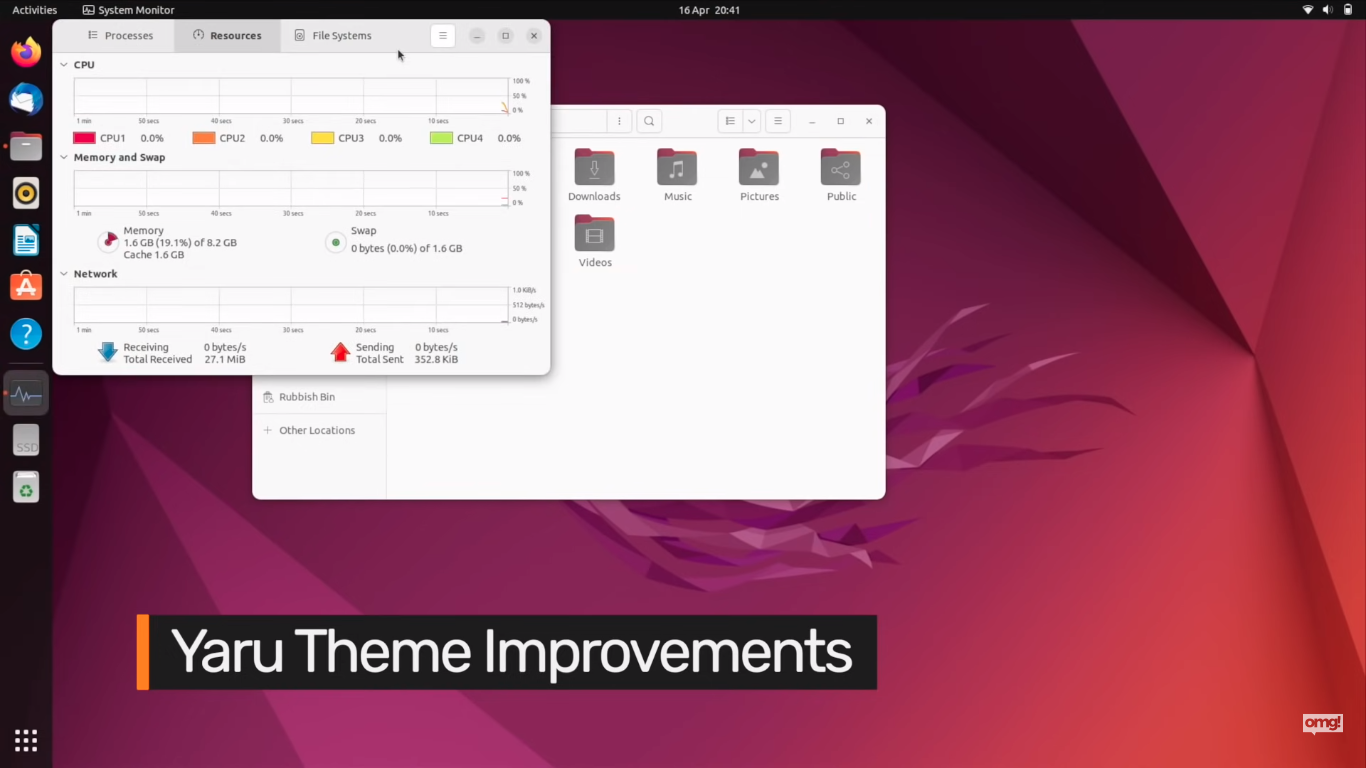Open Ubuntu Software from the dock
1366x768 pixels.
click(26, 287)
